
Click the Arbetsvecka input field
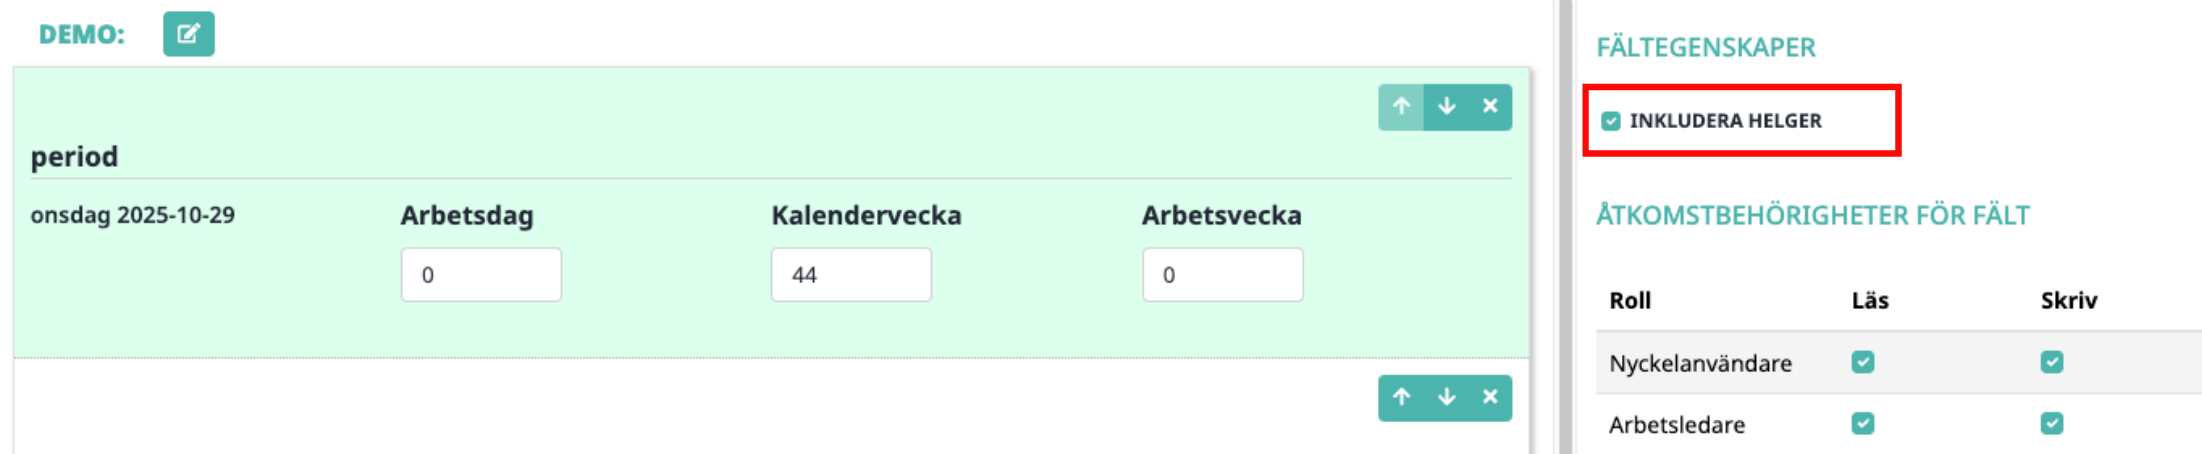click(1222, 275)
